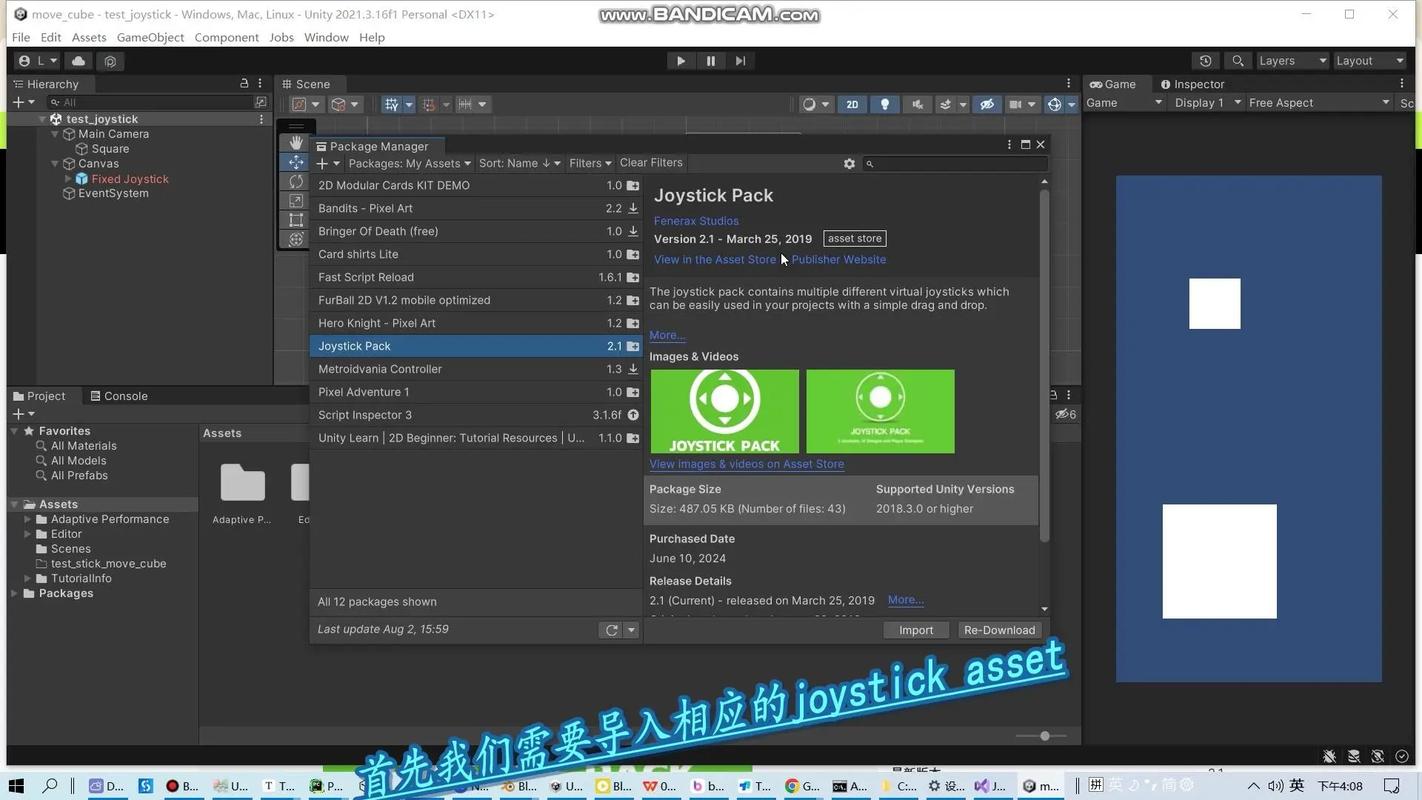Open the Layers dropdown
Viewport: 1422px width, 800px height.
point(1292,61)
